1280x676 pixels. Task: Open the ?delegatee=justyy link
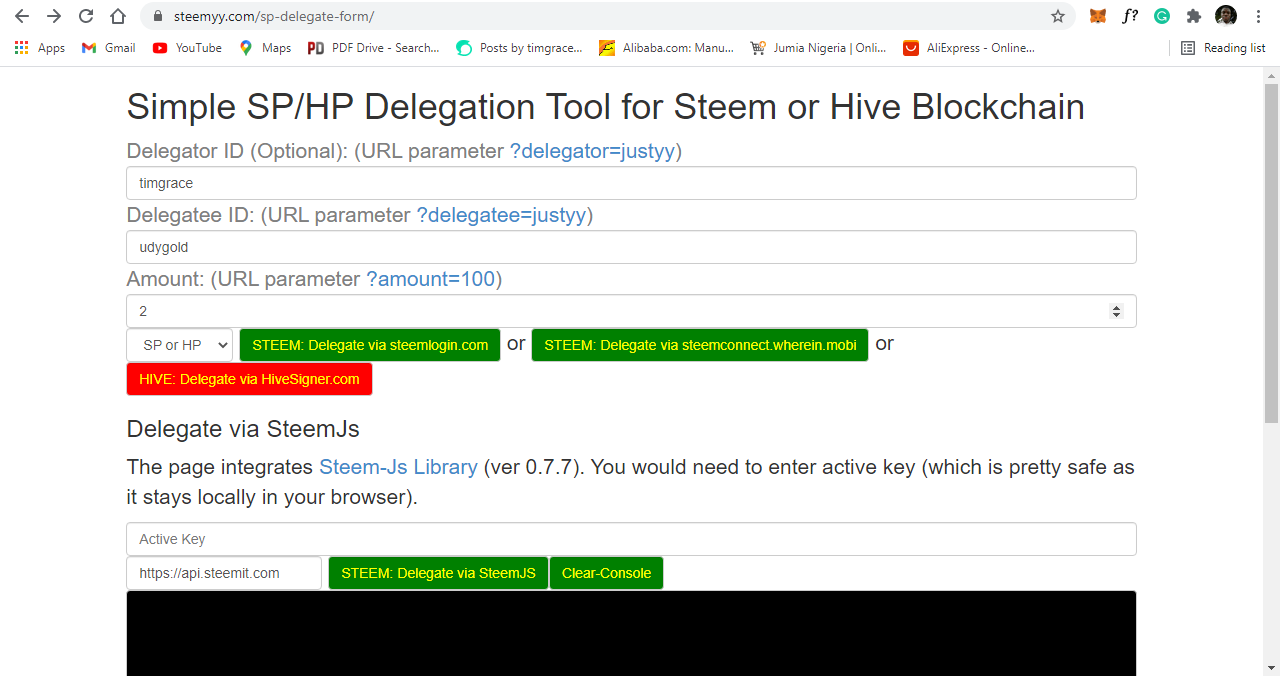[x=501, y=215]
